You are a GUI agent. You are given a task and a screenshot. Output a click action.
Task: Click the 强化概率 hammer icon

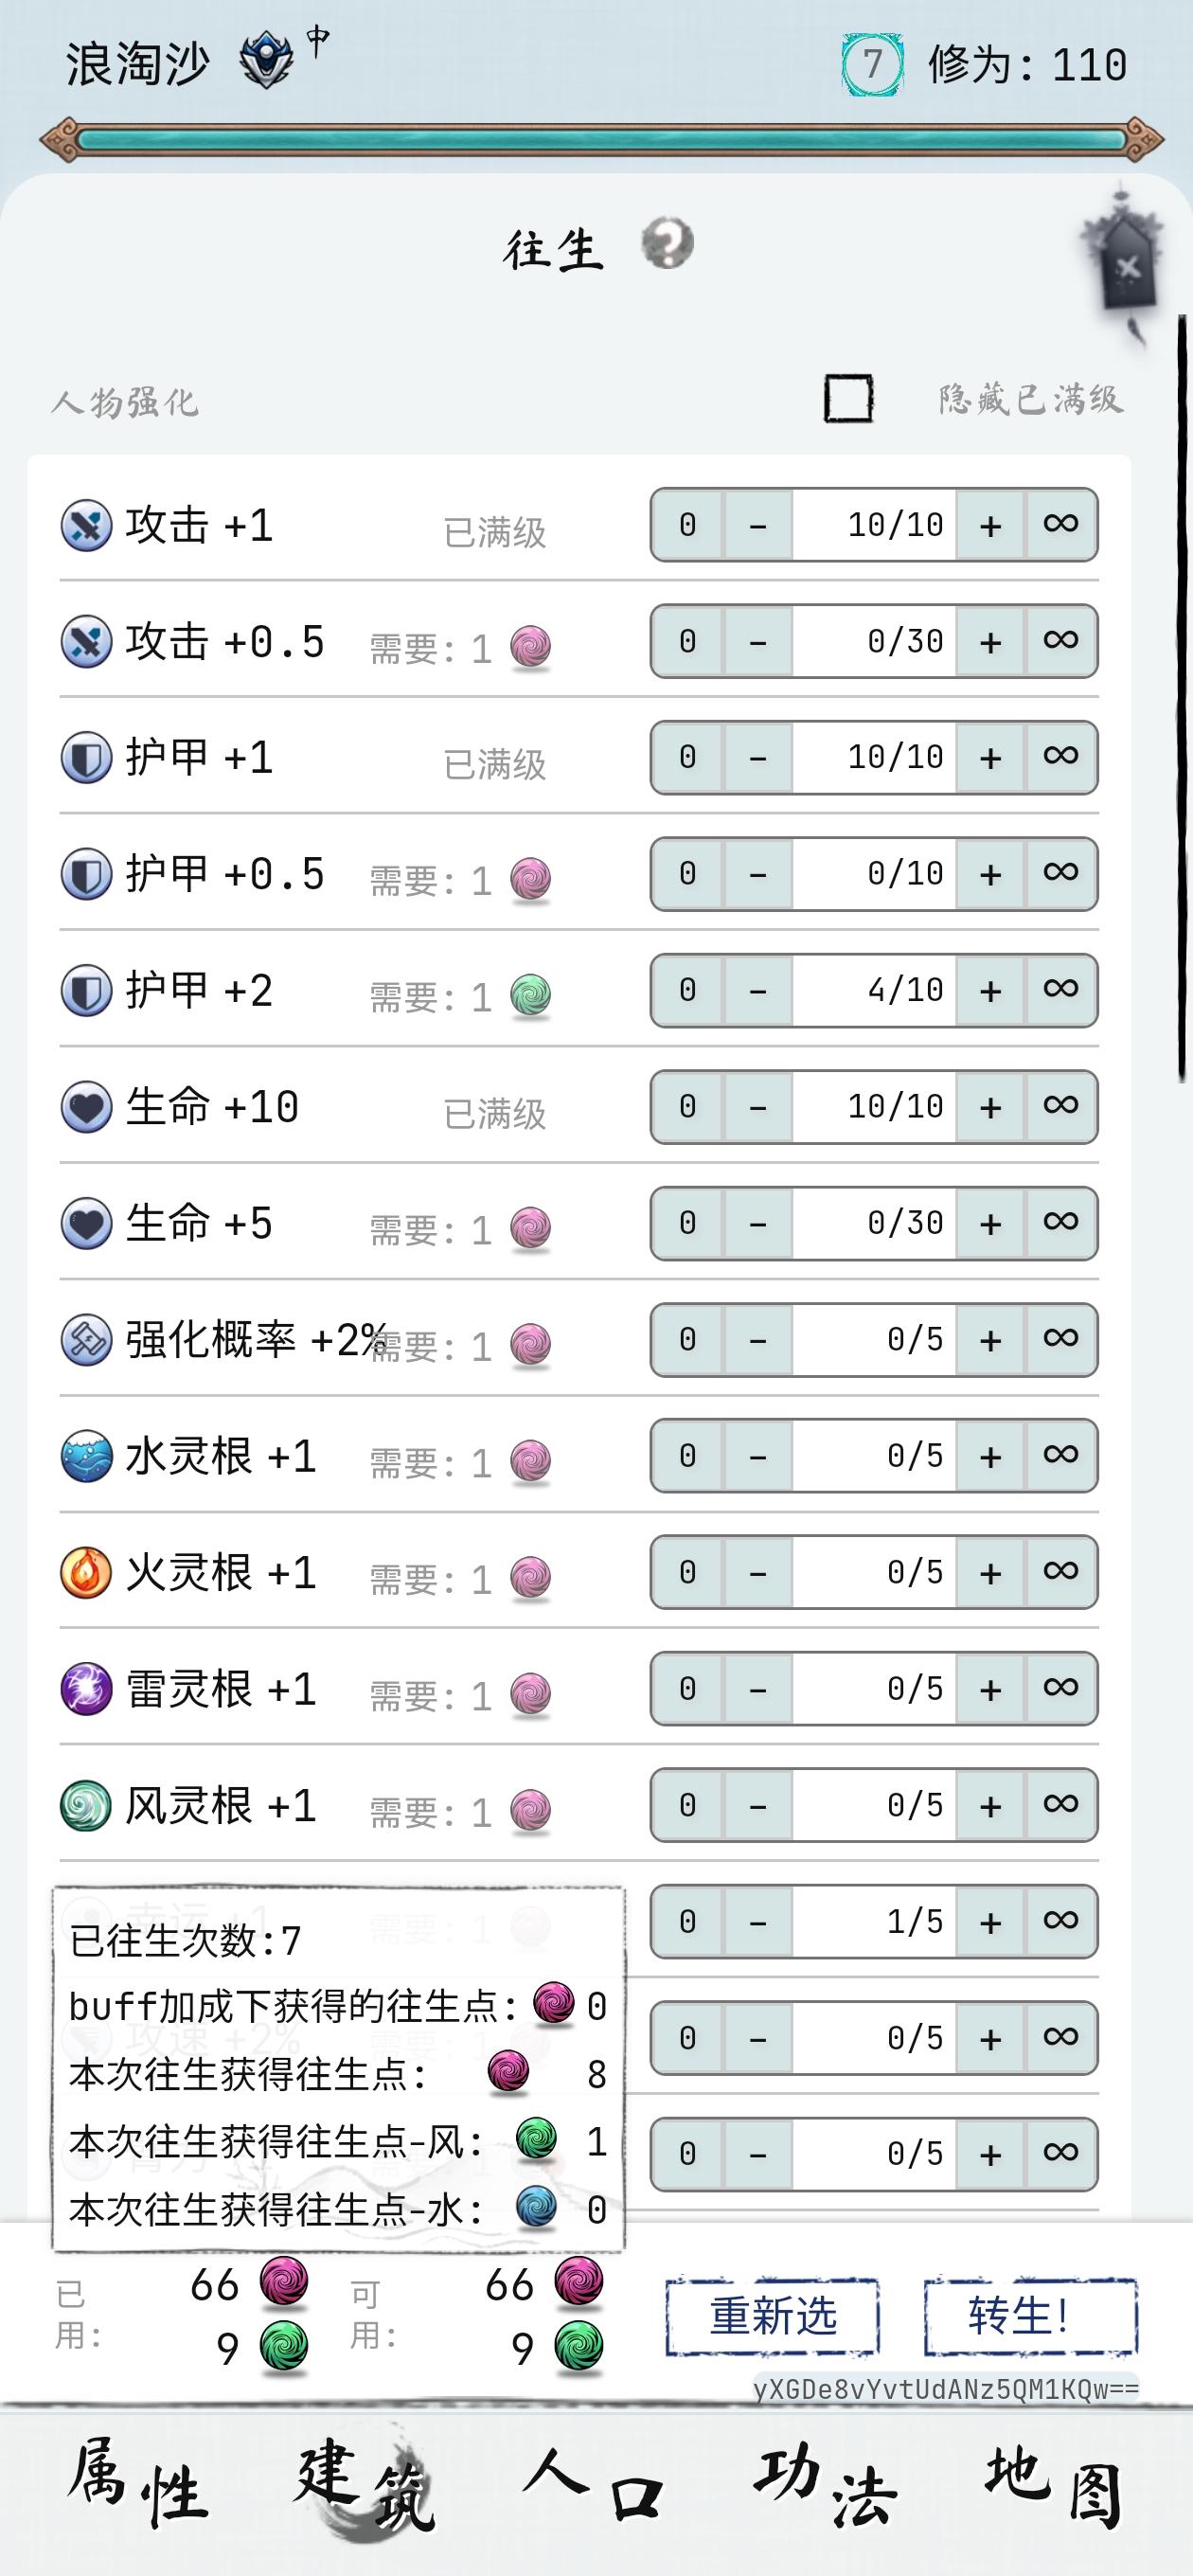pos(86,1341)
